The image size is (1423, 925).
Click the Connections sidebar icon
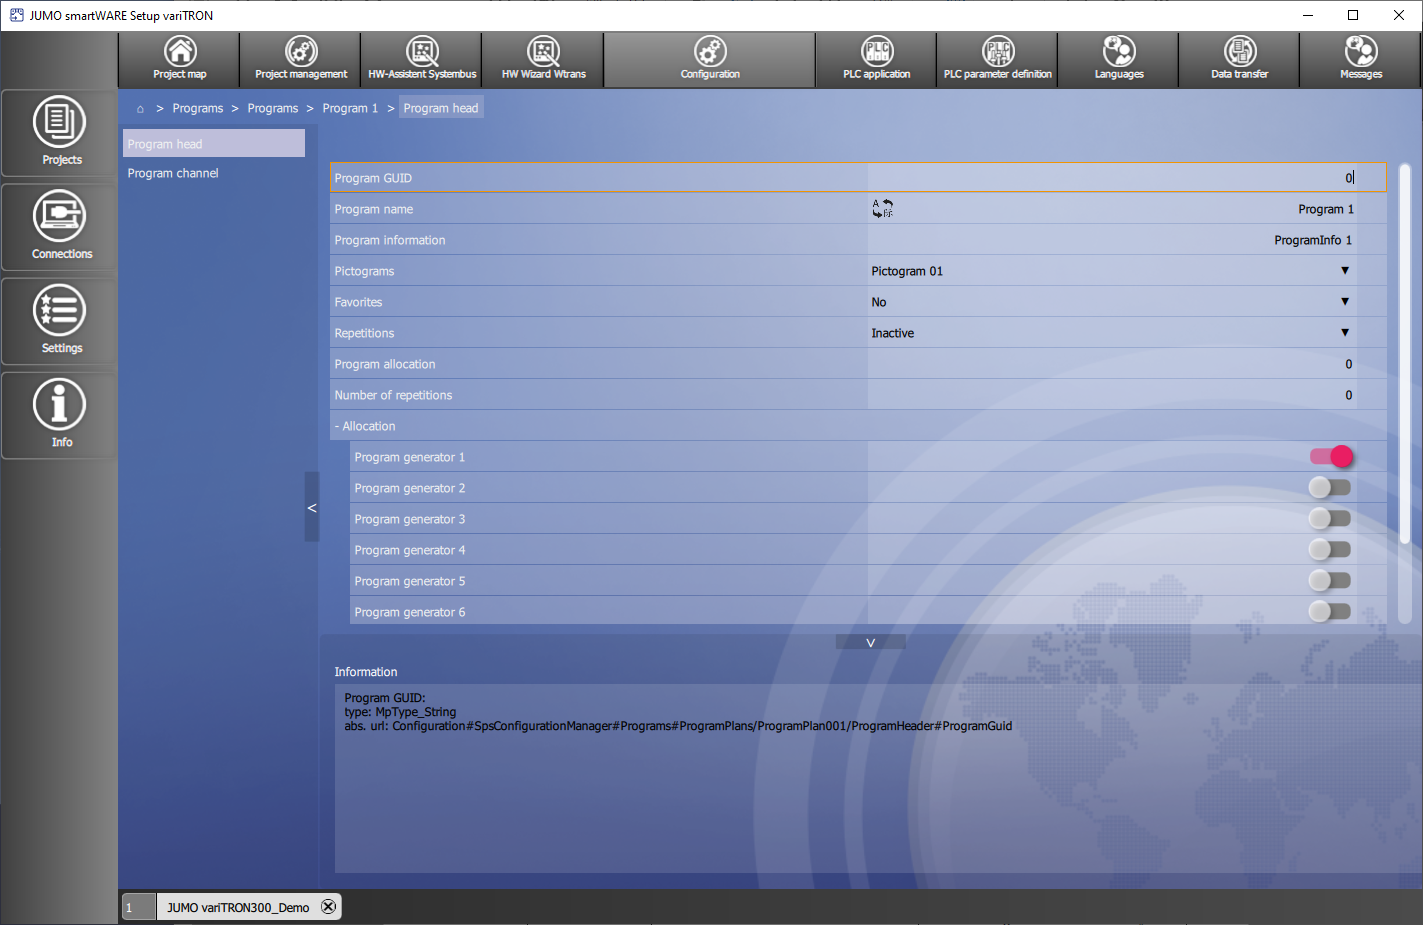60,226
